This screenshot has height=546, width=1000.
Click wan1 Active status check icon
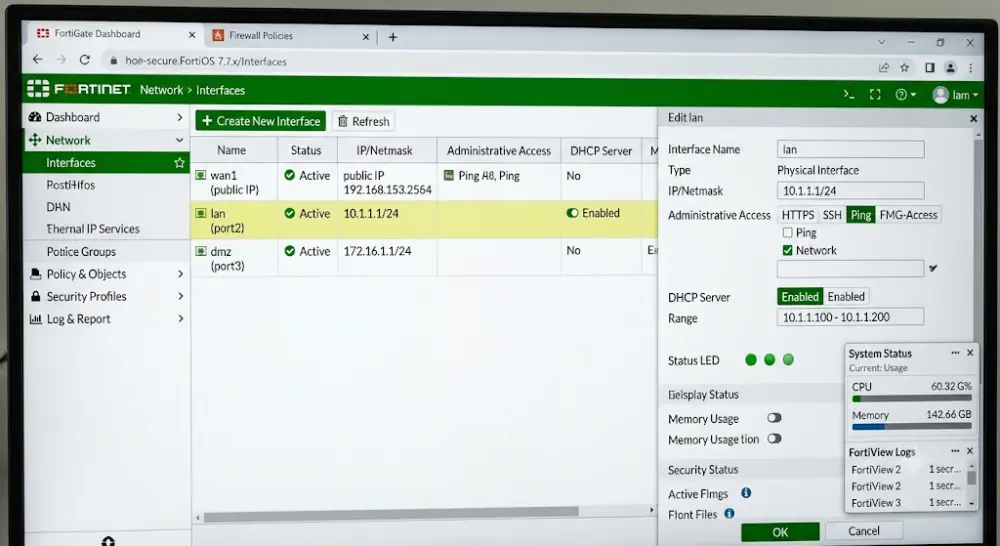pos(290,175)
